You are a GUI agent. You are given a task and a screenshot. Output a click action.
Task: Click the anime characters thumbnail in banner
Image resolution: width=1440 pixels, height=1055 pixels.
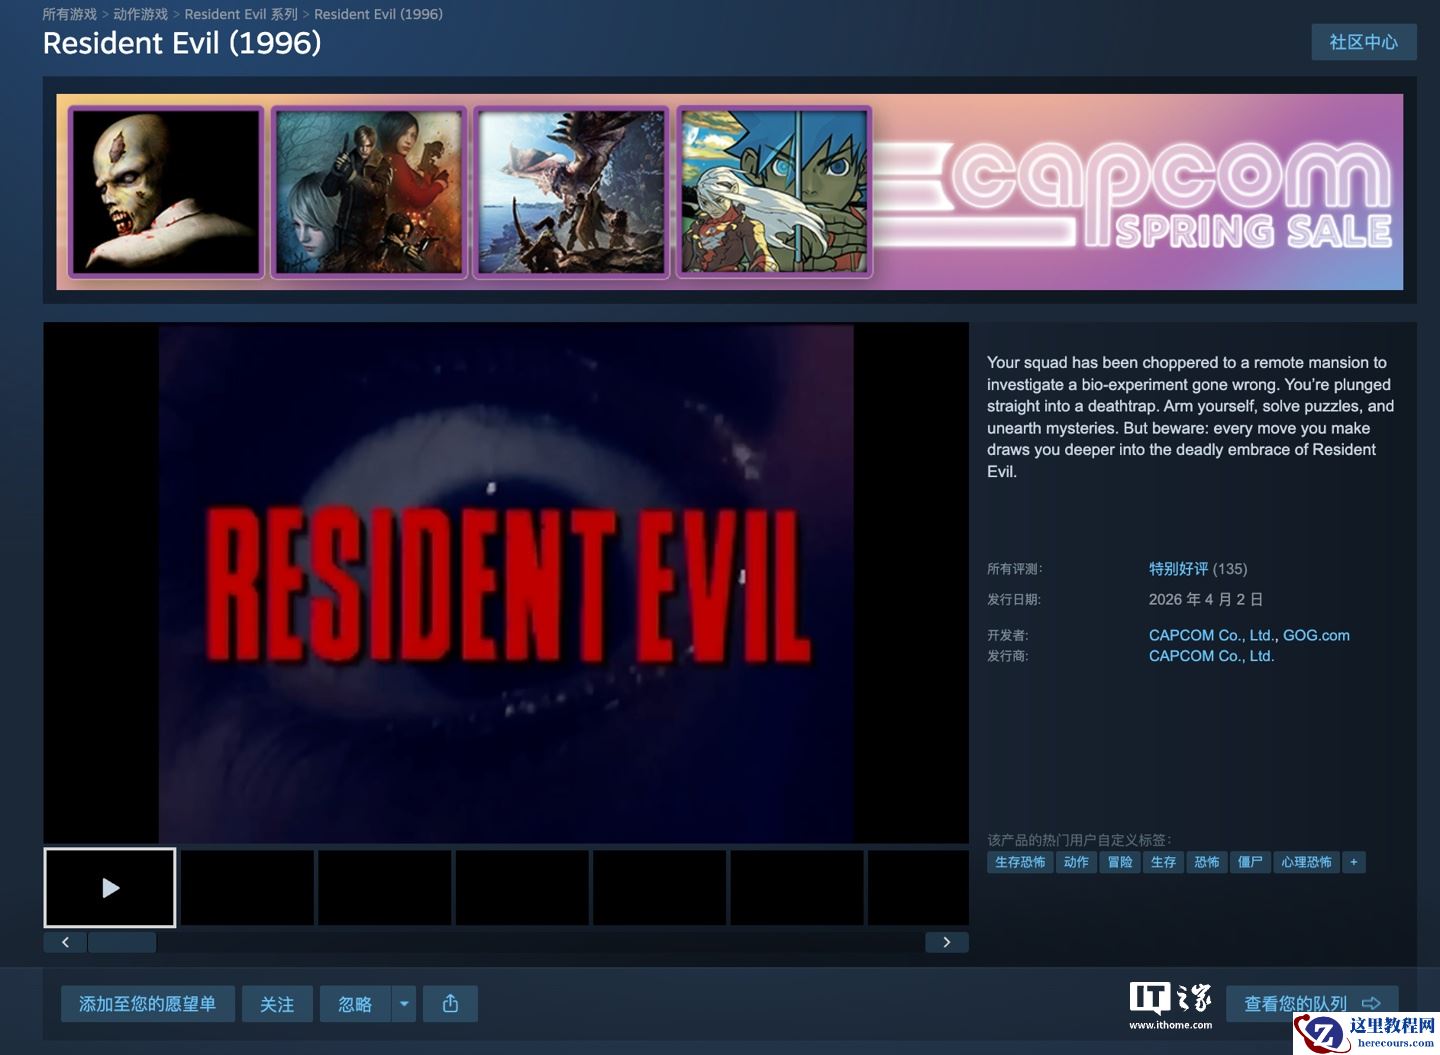774,192
